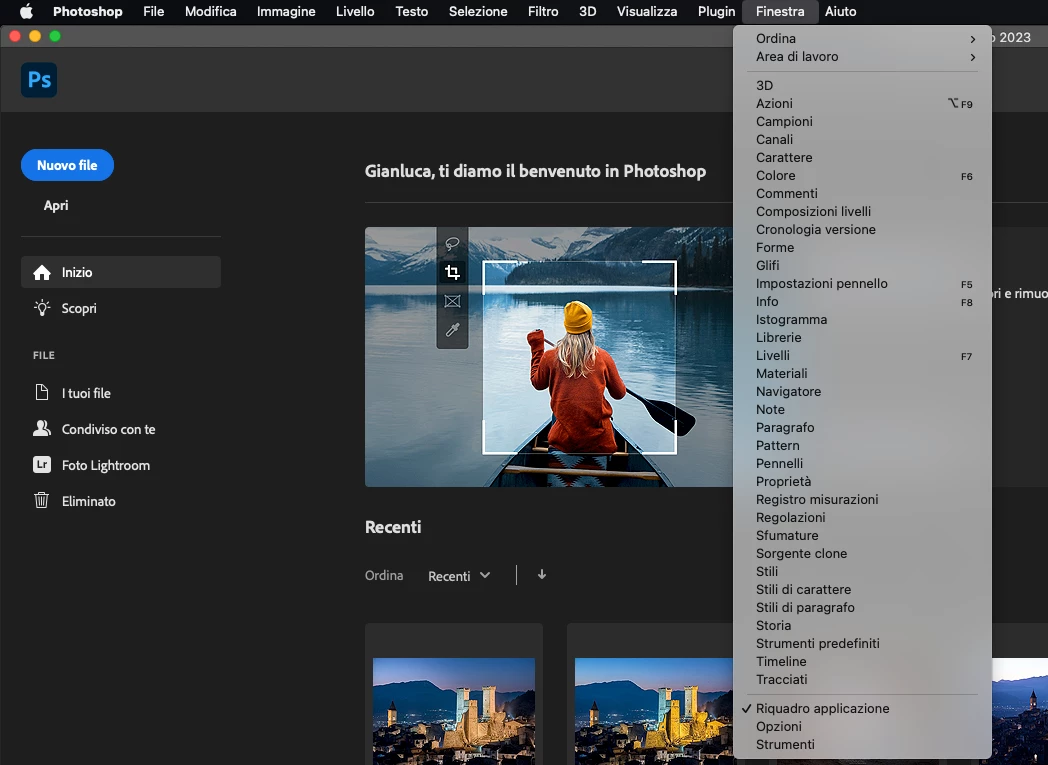Open the Aiuto menu

(841, 11)
